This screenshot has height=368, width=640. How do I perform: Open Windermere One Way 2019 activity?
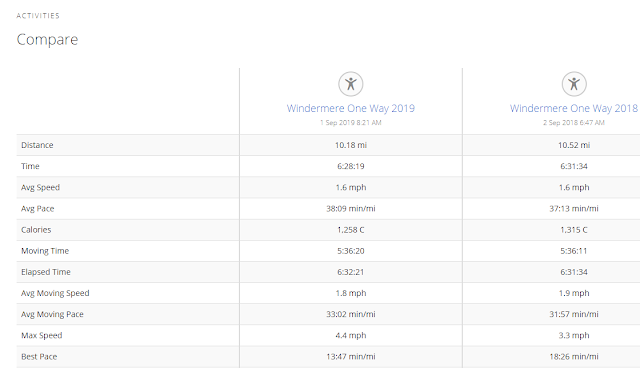click(x=351, y=109)
